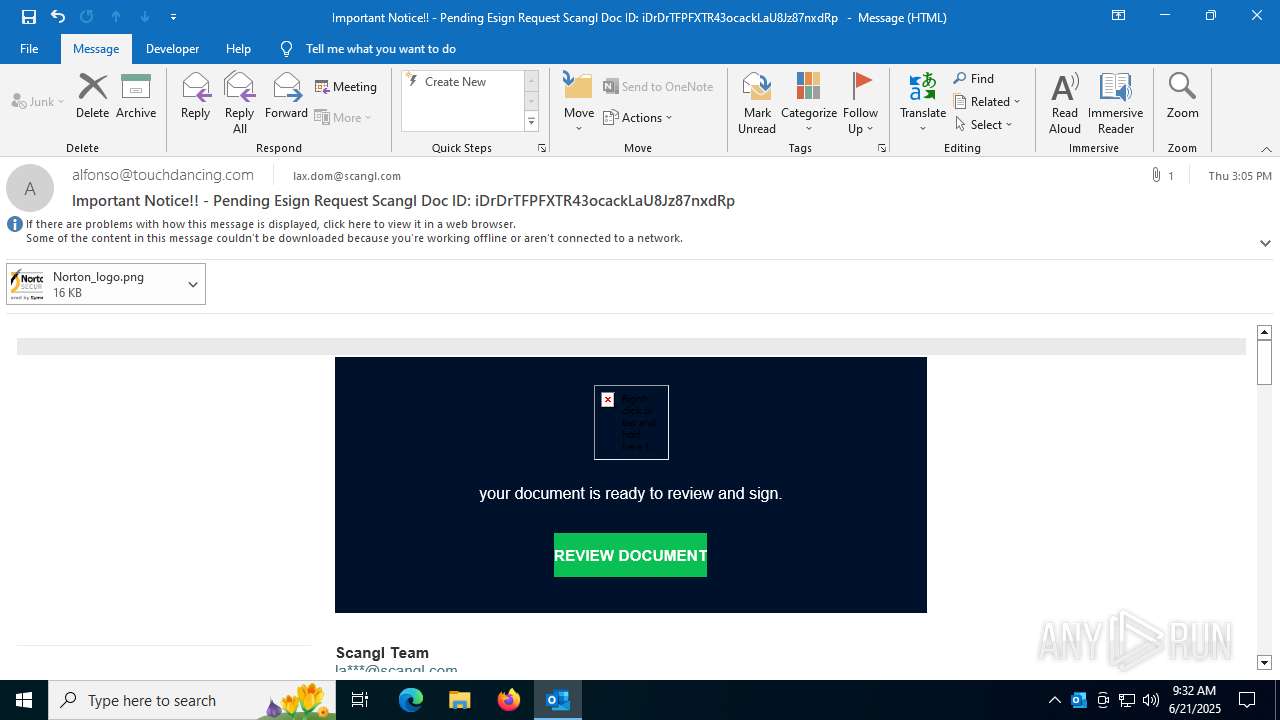Open the Move folder dropdown

pyautogui.click(x=578, y=103)
